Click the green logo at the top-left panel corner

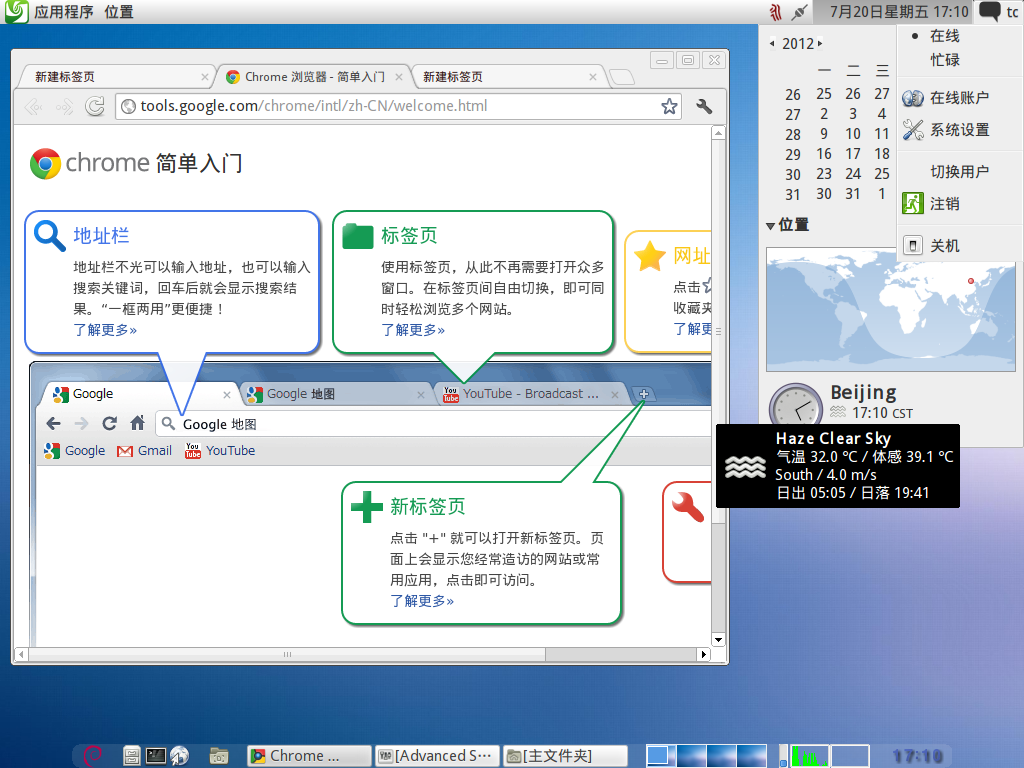[x=16, y=11]
